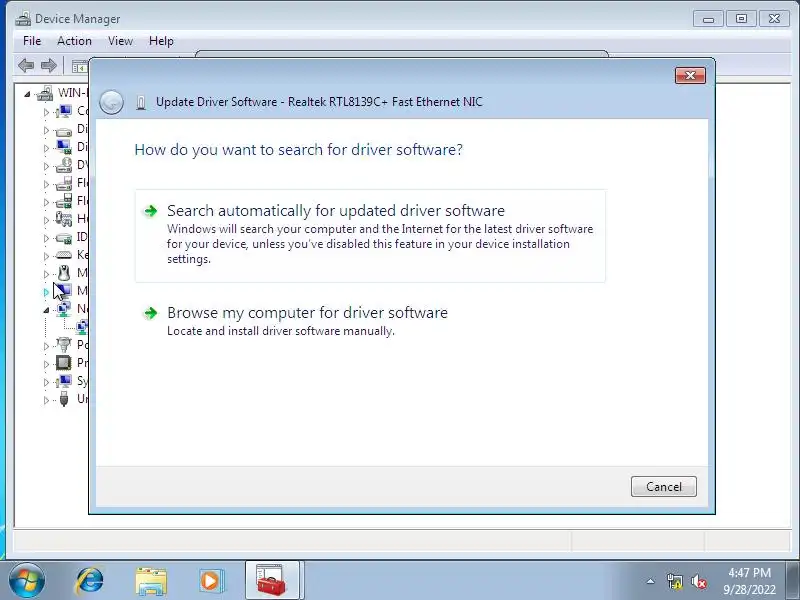
Task: Open Internet Explorer from the taskbar
Action: click(x=89, y=581)
